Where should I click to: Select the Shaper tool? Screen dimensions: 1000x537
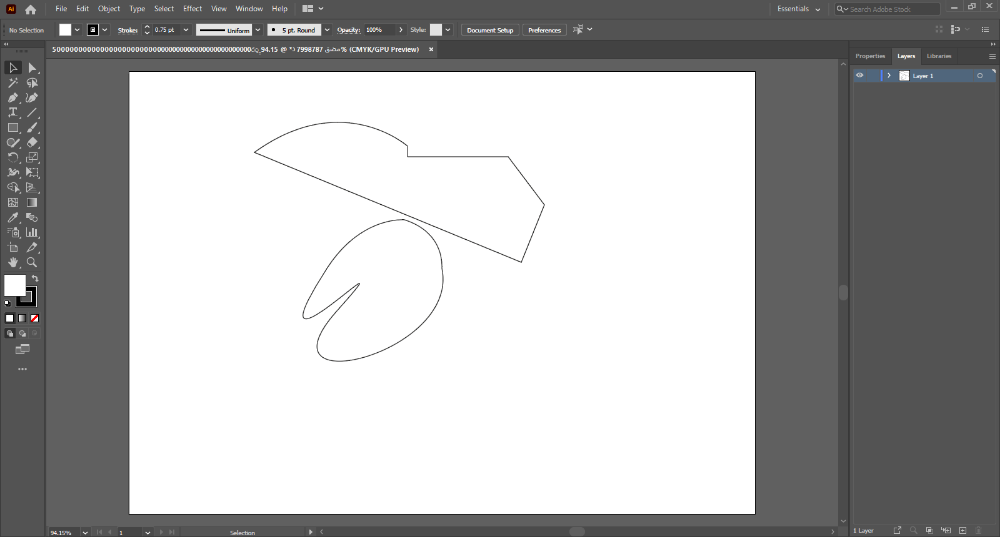pos(13,143)
